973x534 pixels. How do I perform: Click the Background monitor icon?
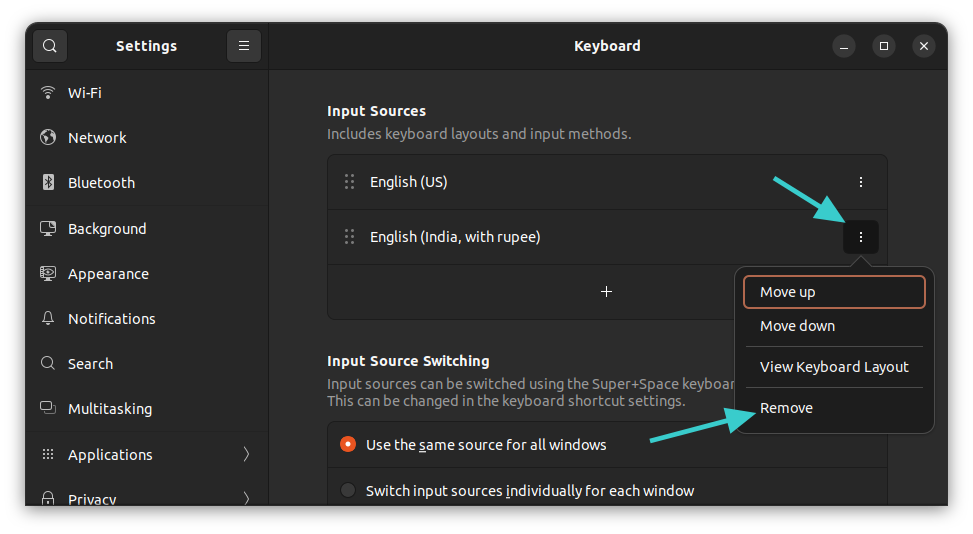click(x=47, y=229)
